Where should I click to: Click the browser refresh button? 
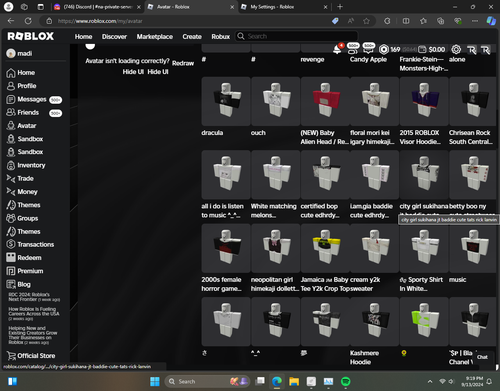(28, 21)
